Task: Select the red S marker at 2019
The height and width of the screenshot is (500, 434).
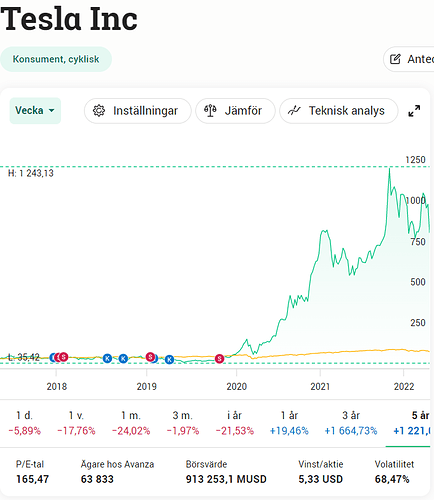Action: [150, 357]
